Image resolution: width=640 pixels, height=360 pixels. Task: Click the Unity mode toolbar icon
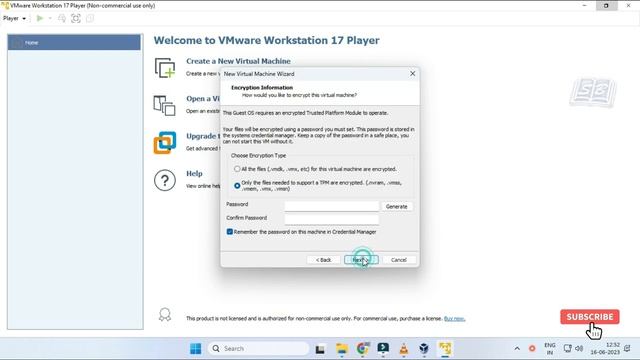coord(90,18)
